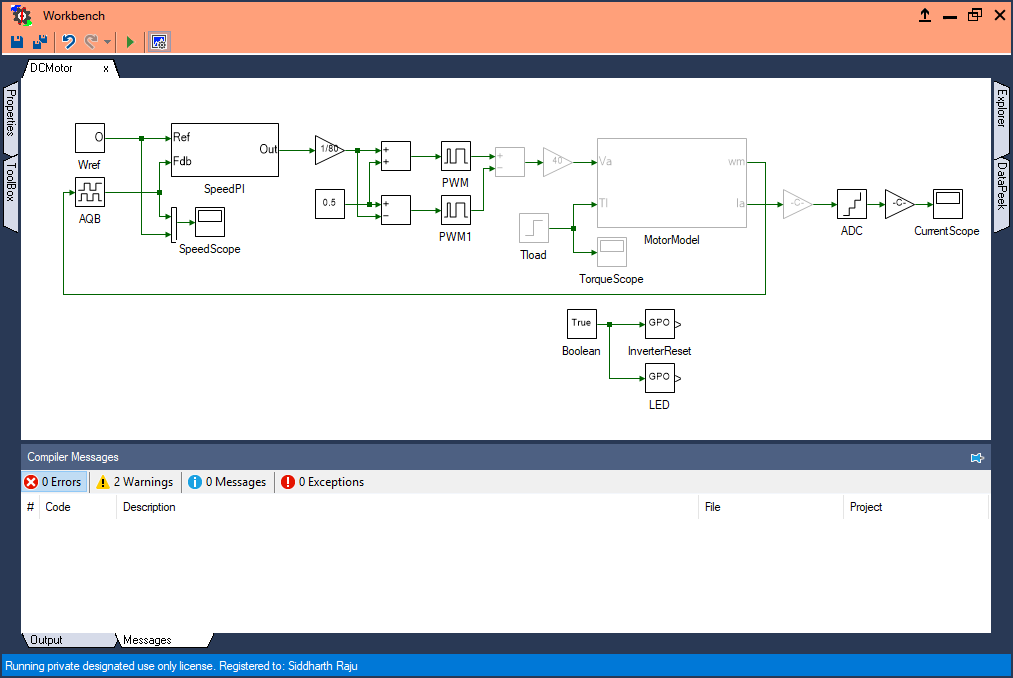Select the greyed -C- gain before ADC
This screenshot has width=1013, height=678.
(797, 204)
